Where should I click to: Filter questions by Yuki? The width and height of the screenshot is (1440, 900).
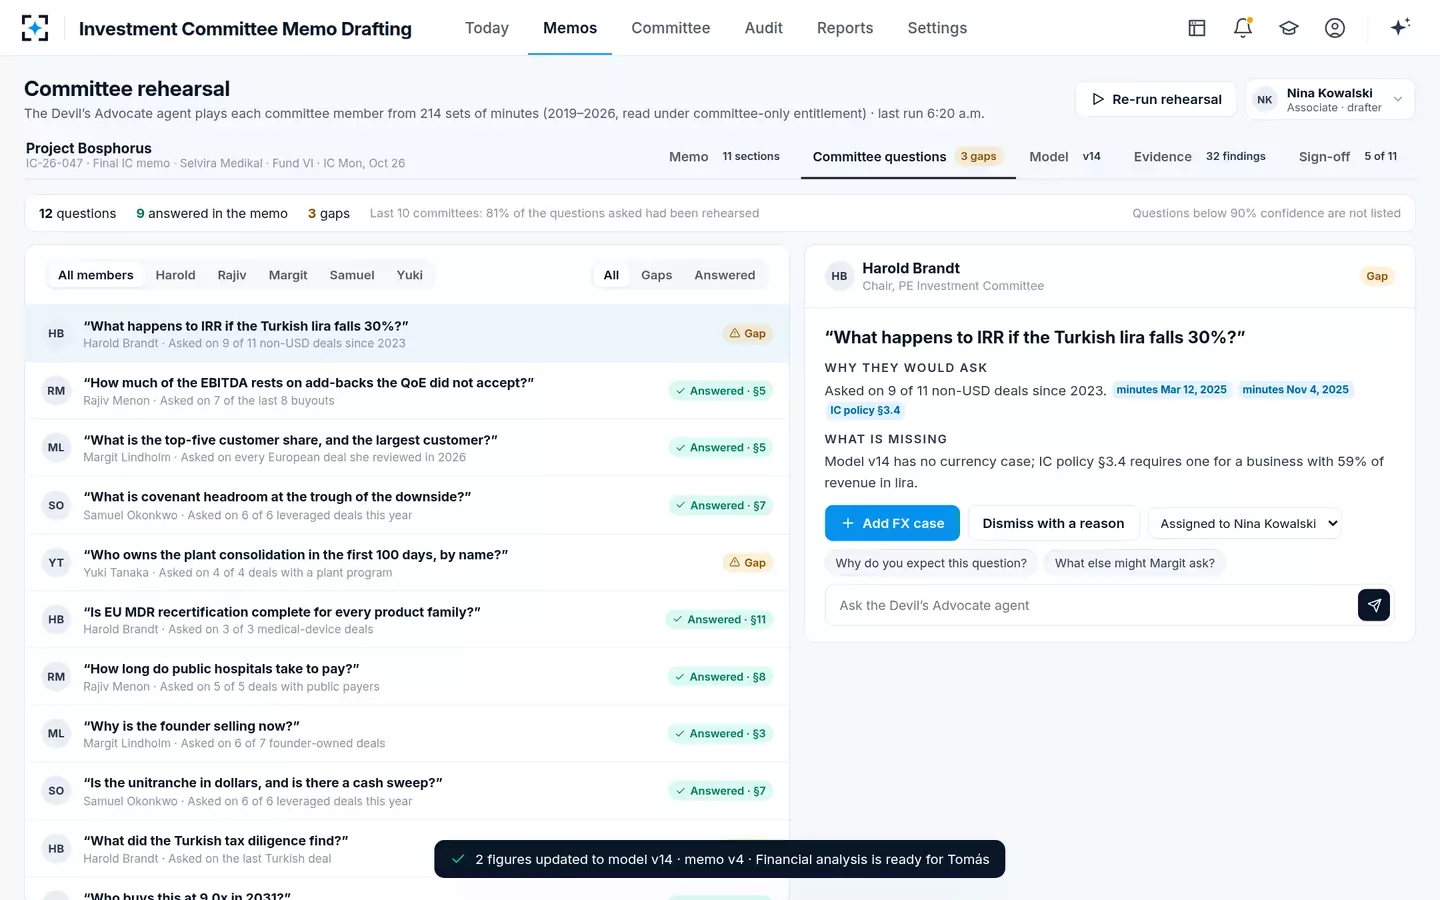click(410, 275)
